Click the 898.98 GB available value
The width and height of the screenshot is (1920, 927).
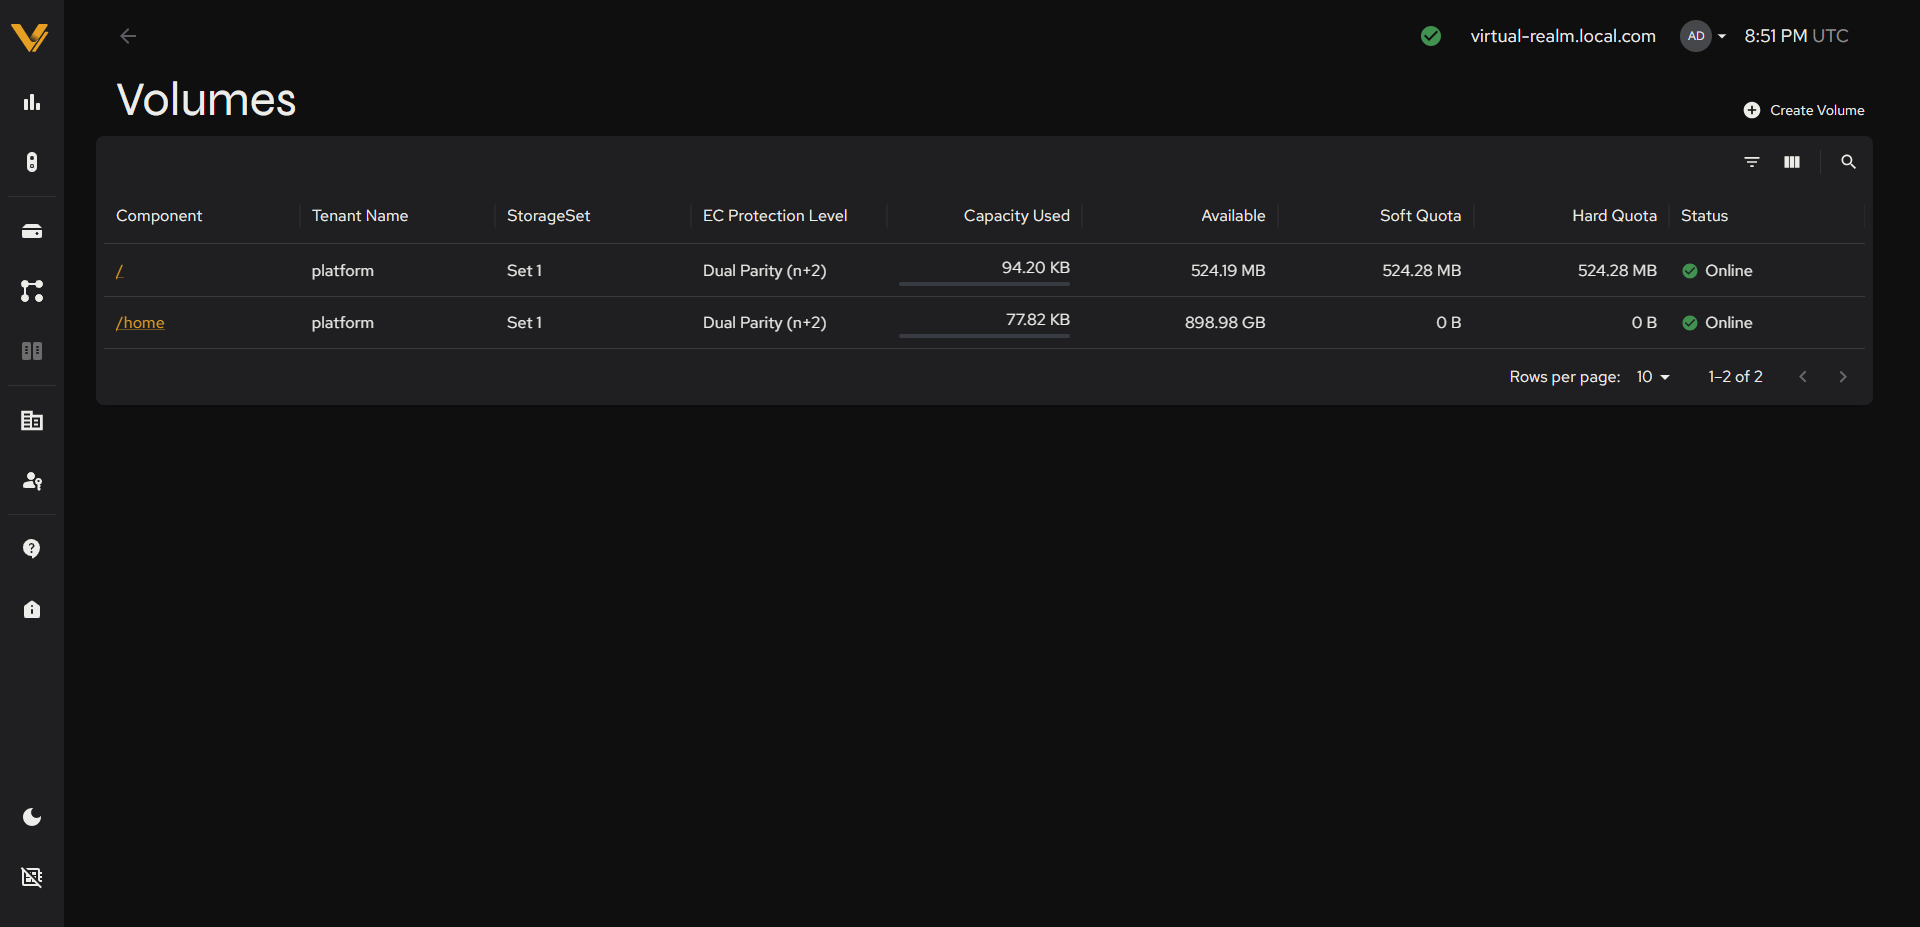tap(1225, 323)
